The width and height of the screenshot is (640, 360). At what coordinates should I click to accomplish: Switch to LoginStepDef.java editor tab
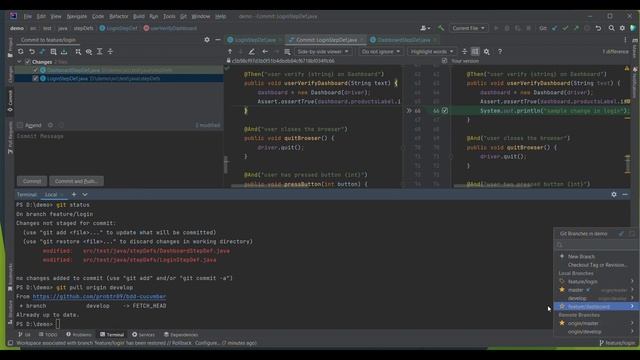(255, 40)
